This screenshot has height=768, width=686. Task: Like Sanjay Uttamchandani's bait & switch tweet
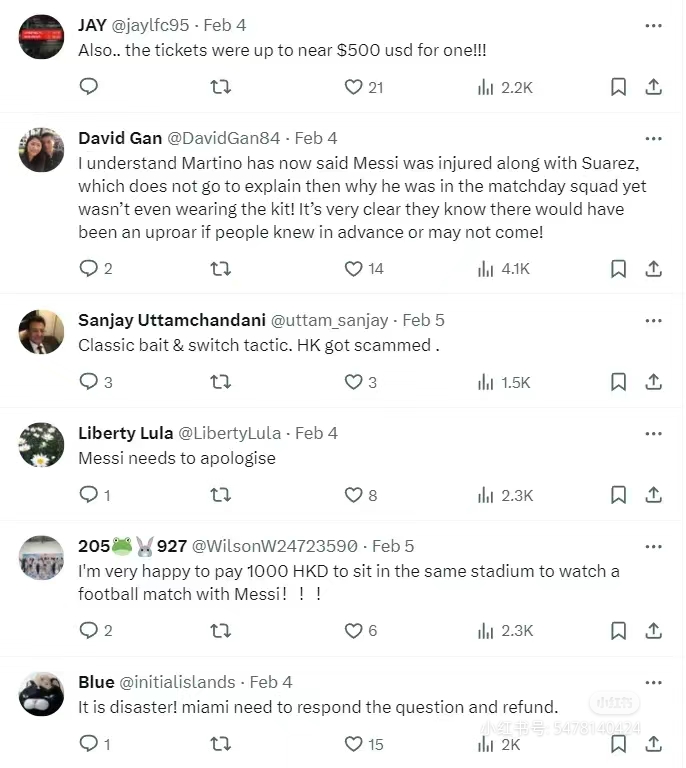click(353, 381)
